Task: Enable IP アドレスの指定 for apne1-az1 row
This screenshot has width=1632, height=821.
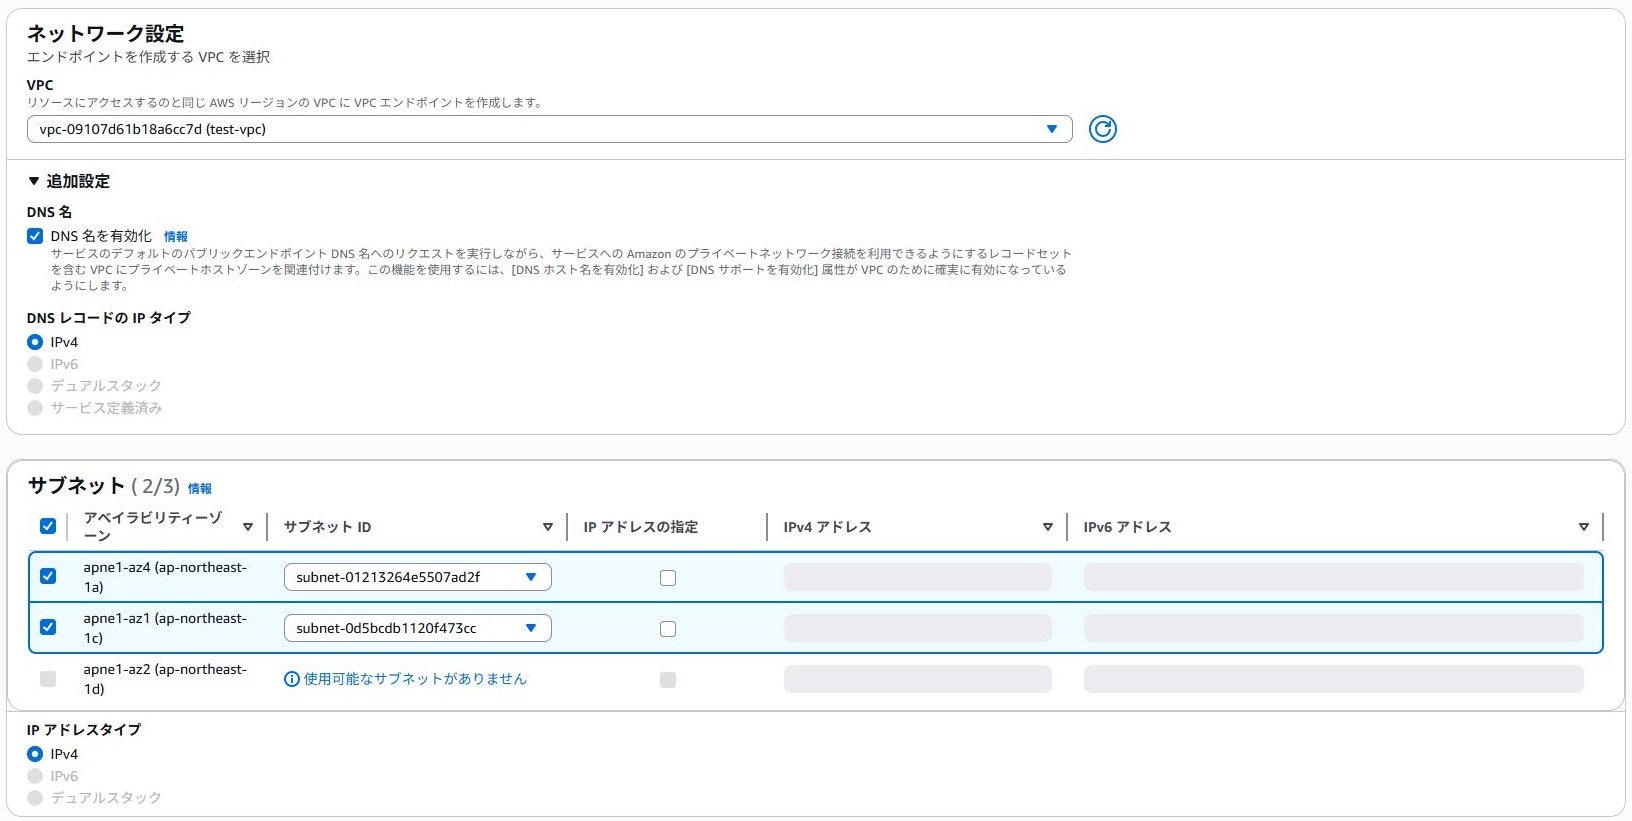Action: point(668,629)
